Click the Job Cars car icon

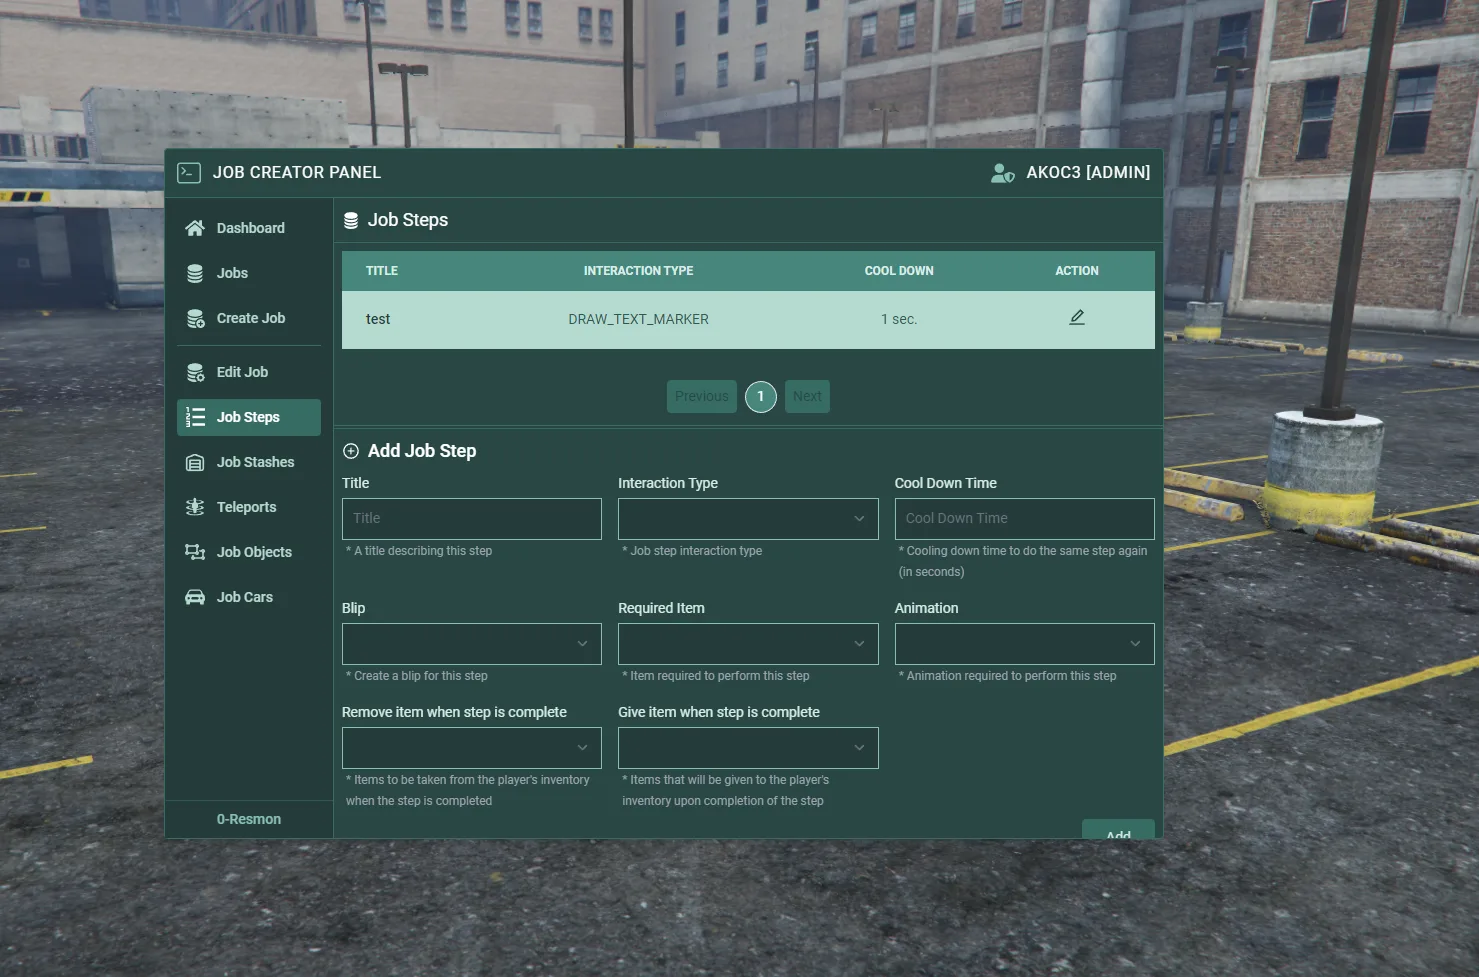(195, 597)
